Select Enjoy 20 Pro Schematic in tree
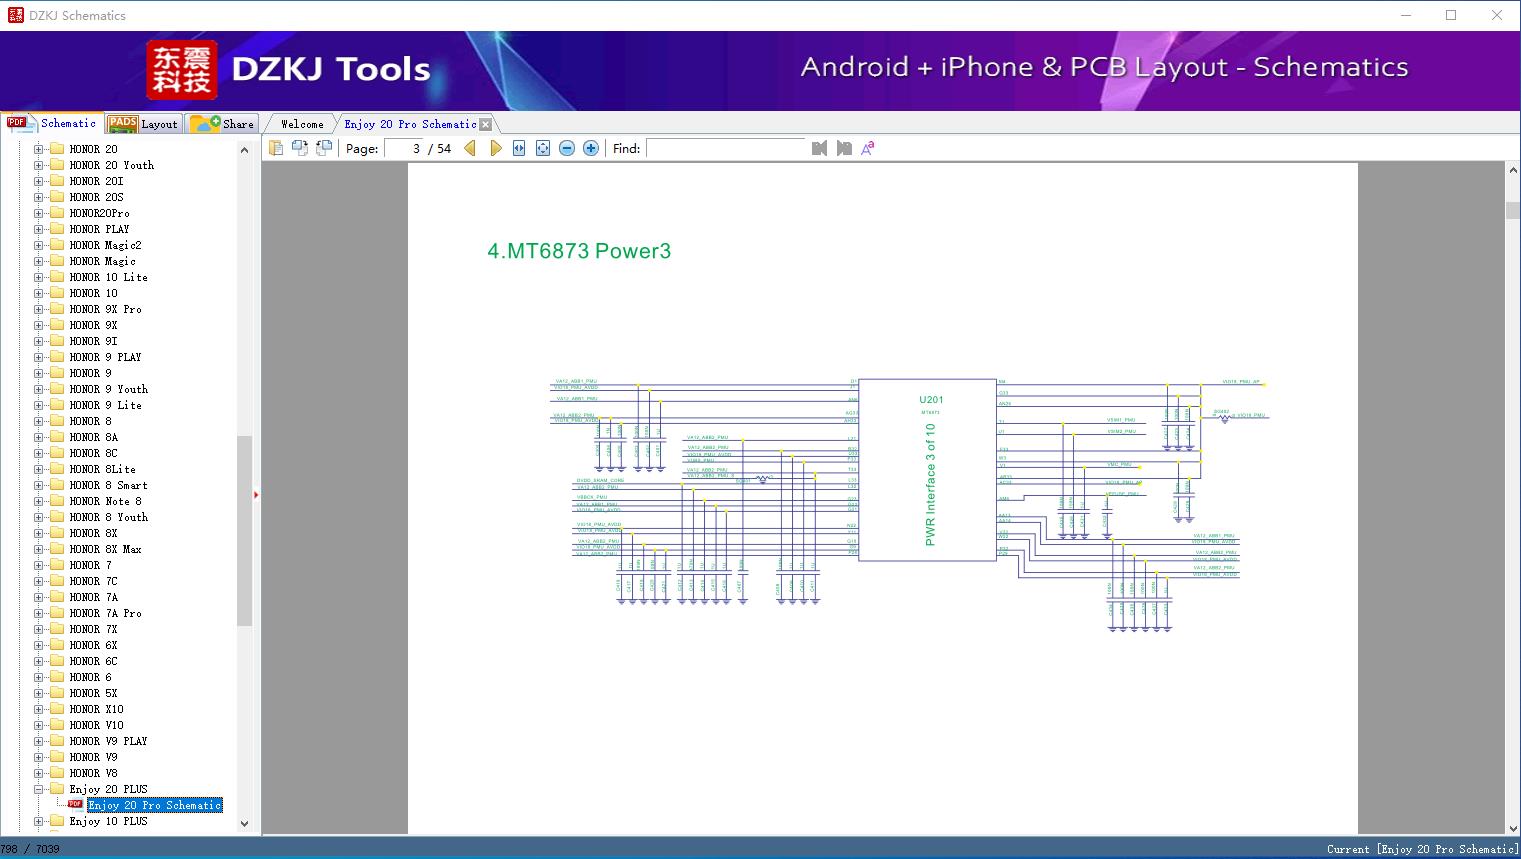 (155, 805)
